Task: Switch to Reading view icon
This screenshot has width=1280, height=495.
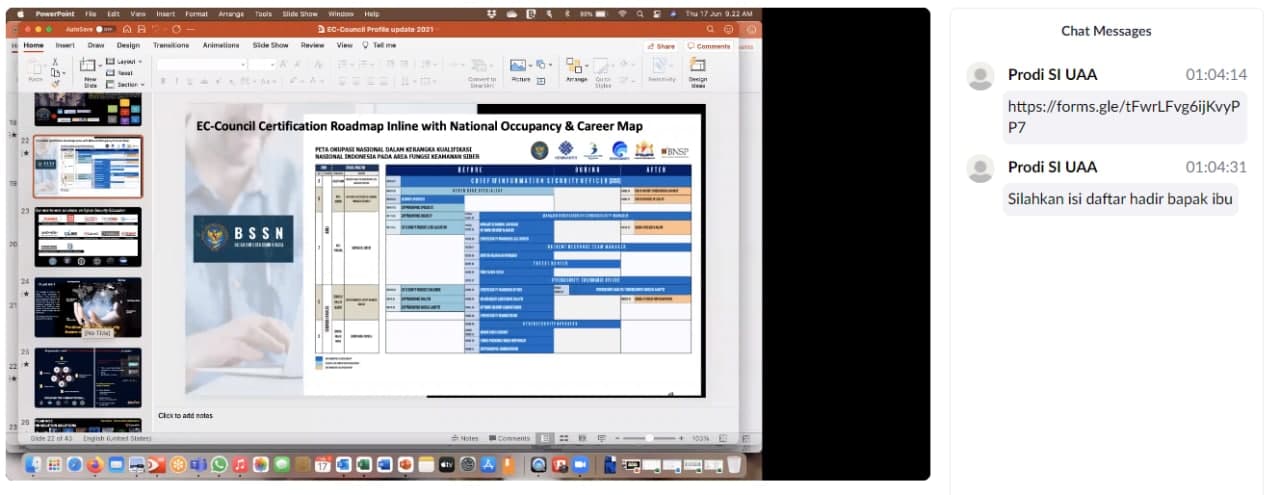Action: [x=581, y=438]
